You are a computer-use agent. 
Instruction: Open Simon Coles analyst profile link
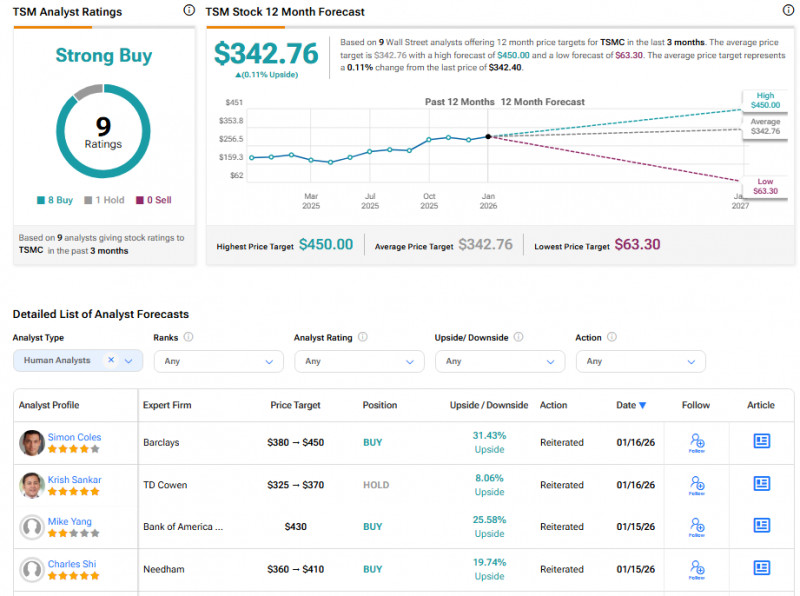[74, 437]
